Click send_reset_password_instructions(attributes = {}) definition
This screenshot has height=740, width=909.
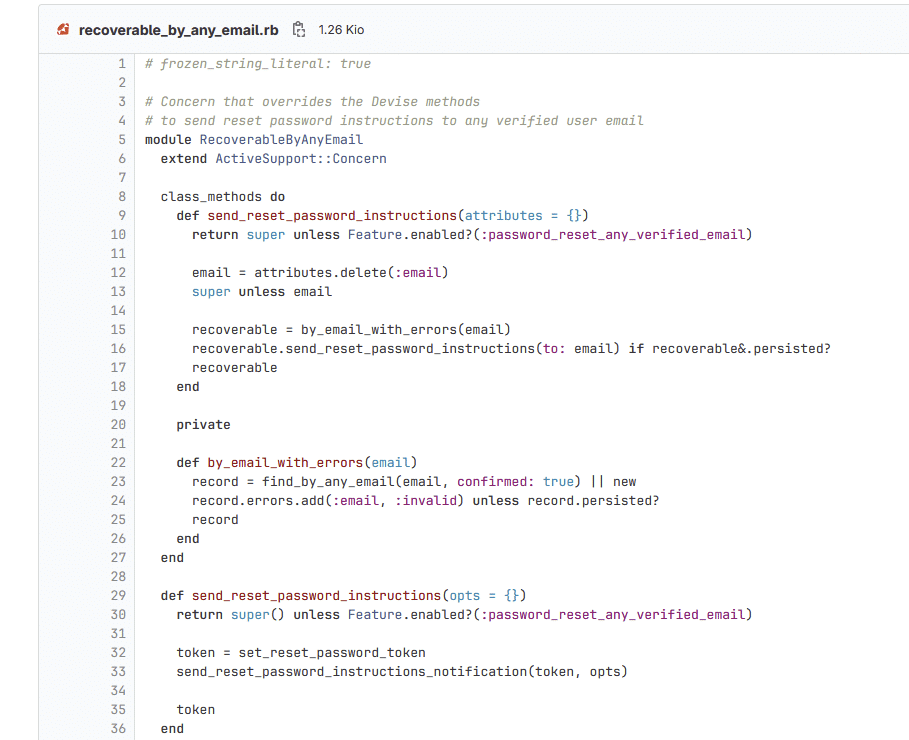click(383, 216)
